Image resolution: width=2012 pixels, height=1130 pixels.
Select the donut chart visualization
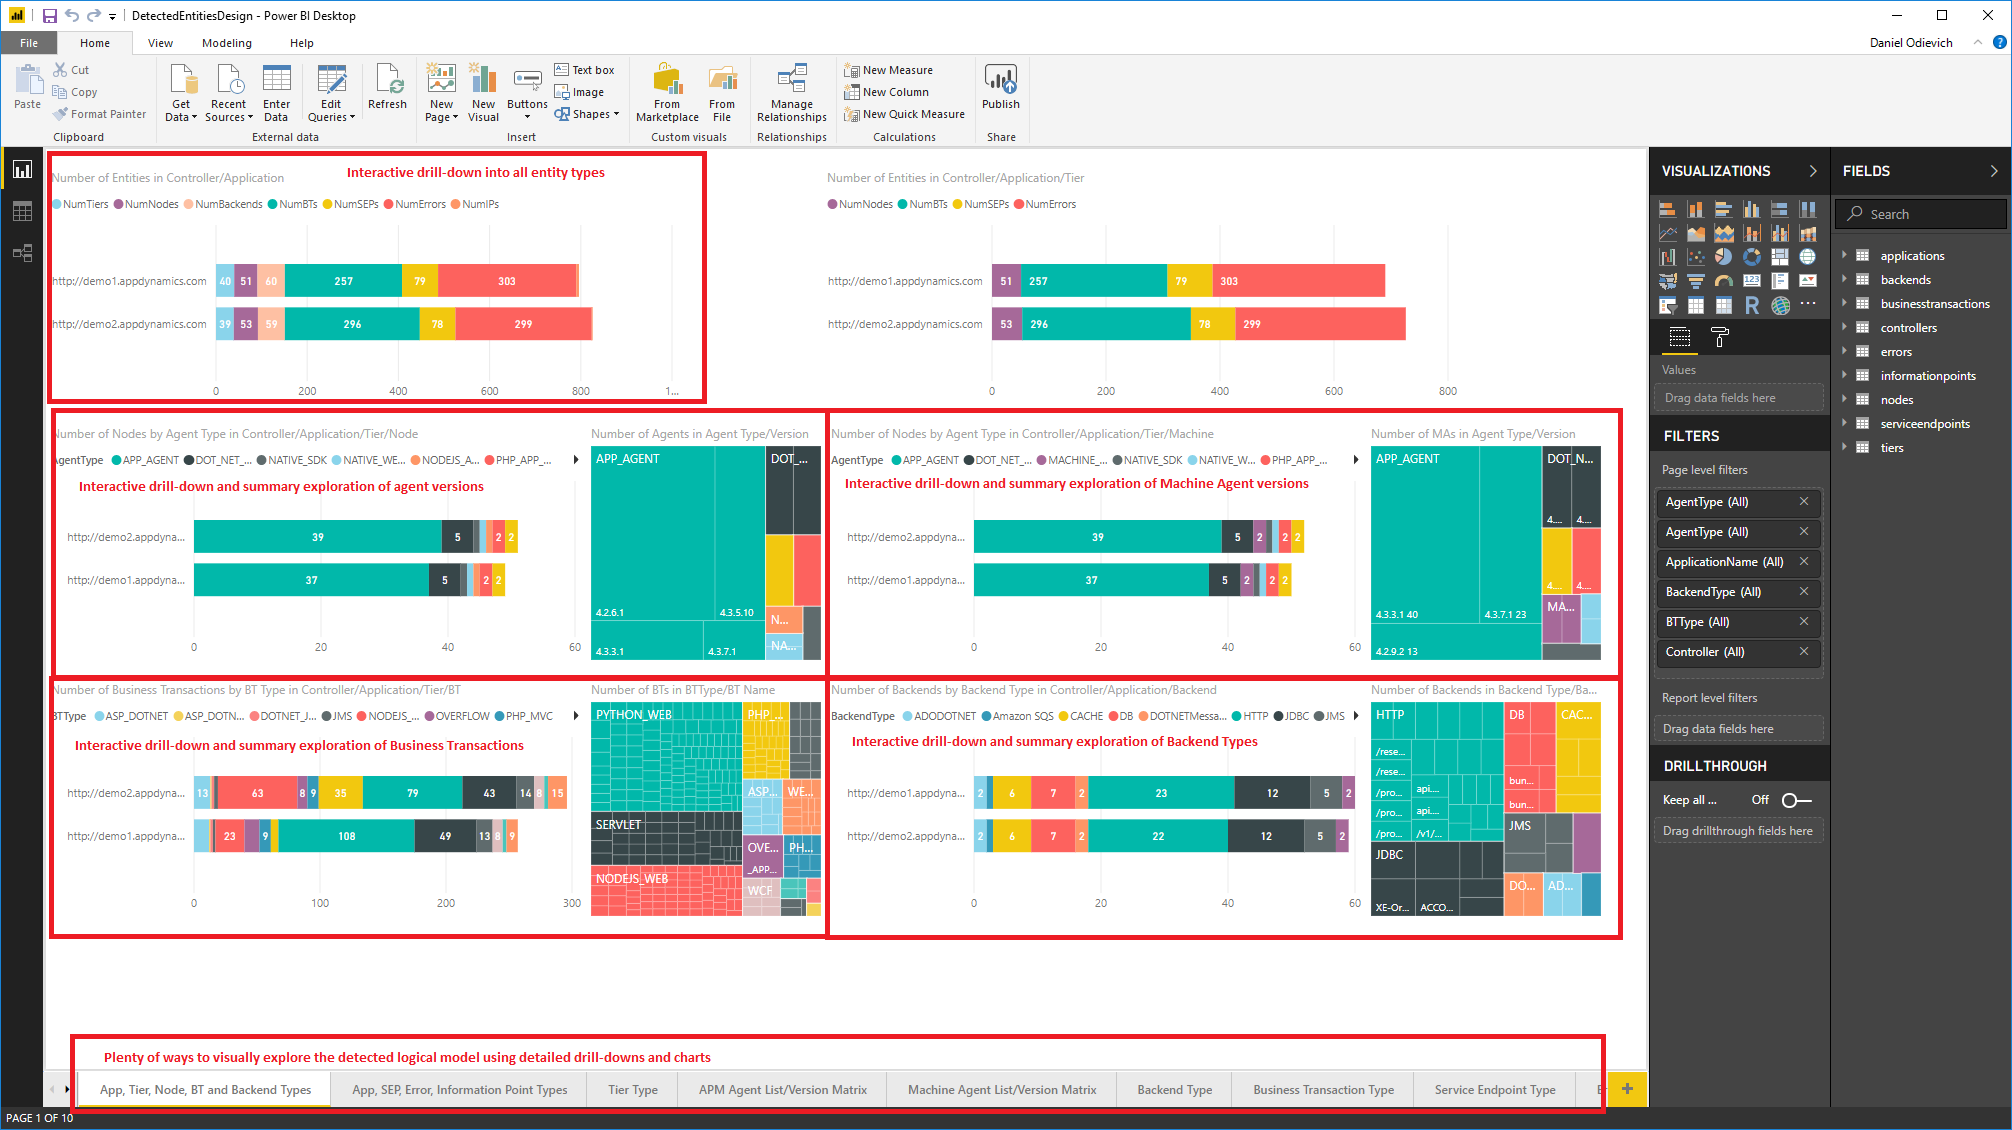click(x=1751, y=257)
